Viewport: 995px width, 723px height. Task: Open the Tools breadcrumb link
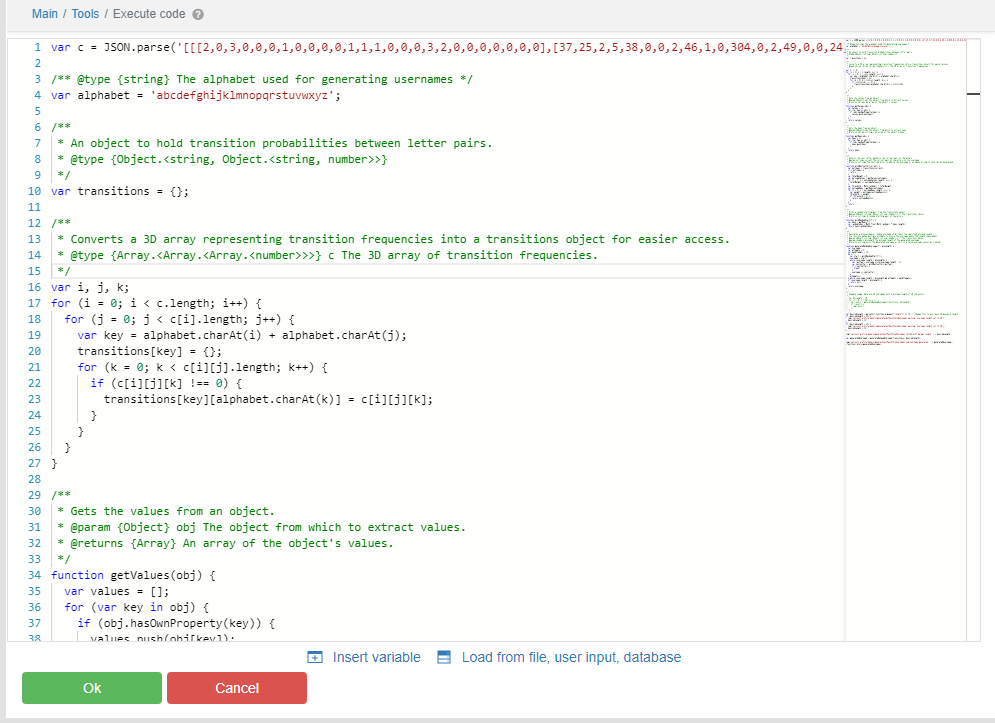point(85,14)
